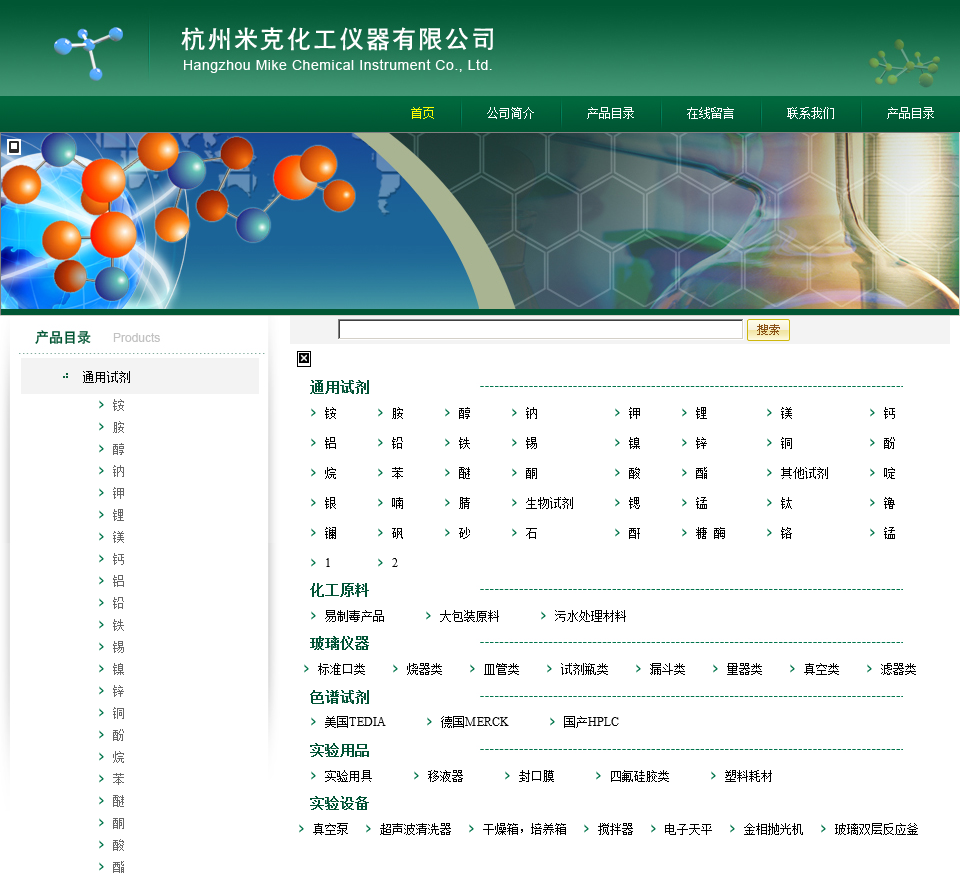Select 镁 in the left sidebar list

[x=118, y=538]
